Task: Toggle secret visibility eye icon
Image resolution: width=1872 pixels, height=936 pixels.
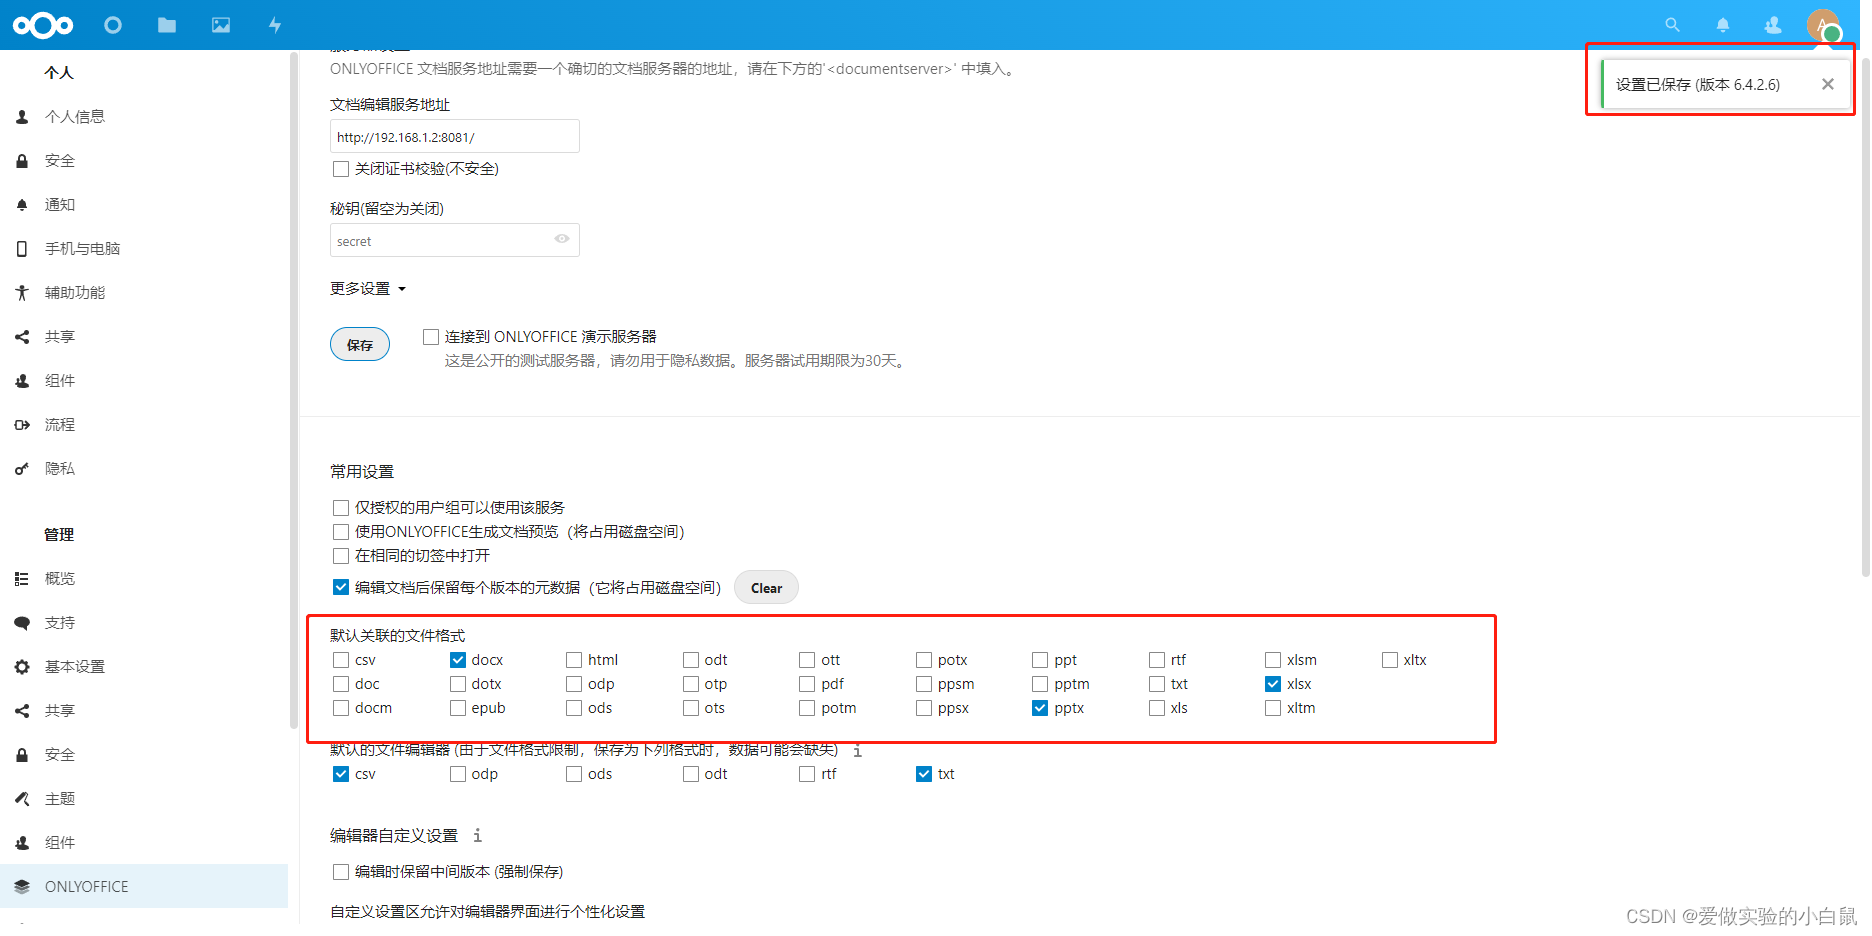Action: pyautogui.click(x=562, y=239)
